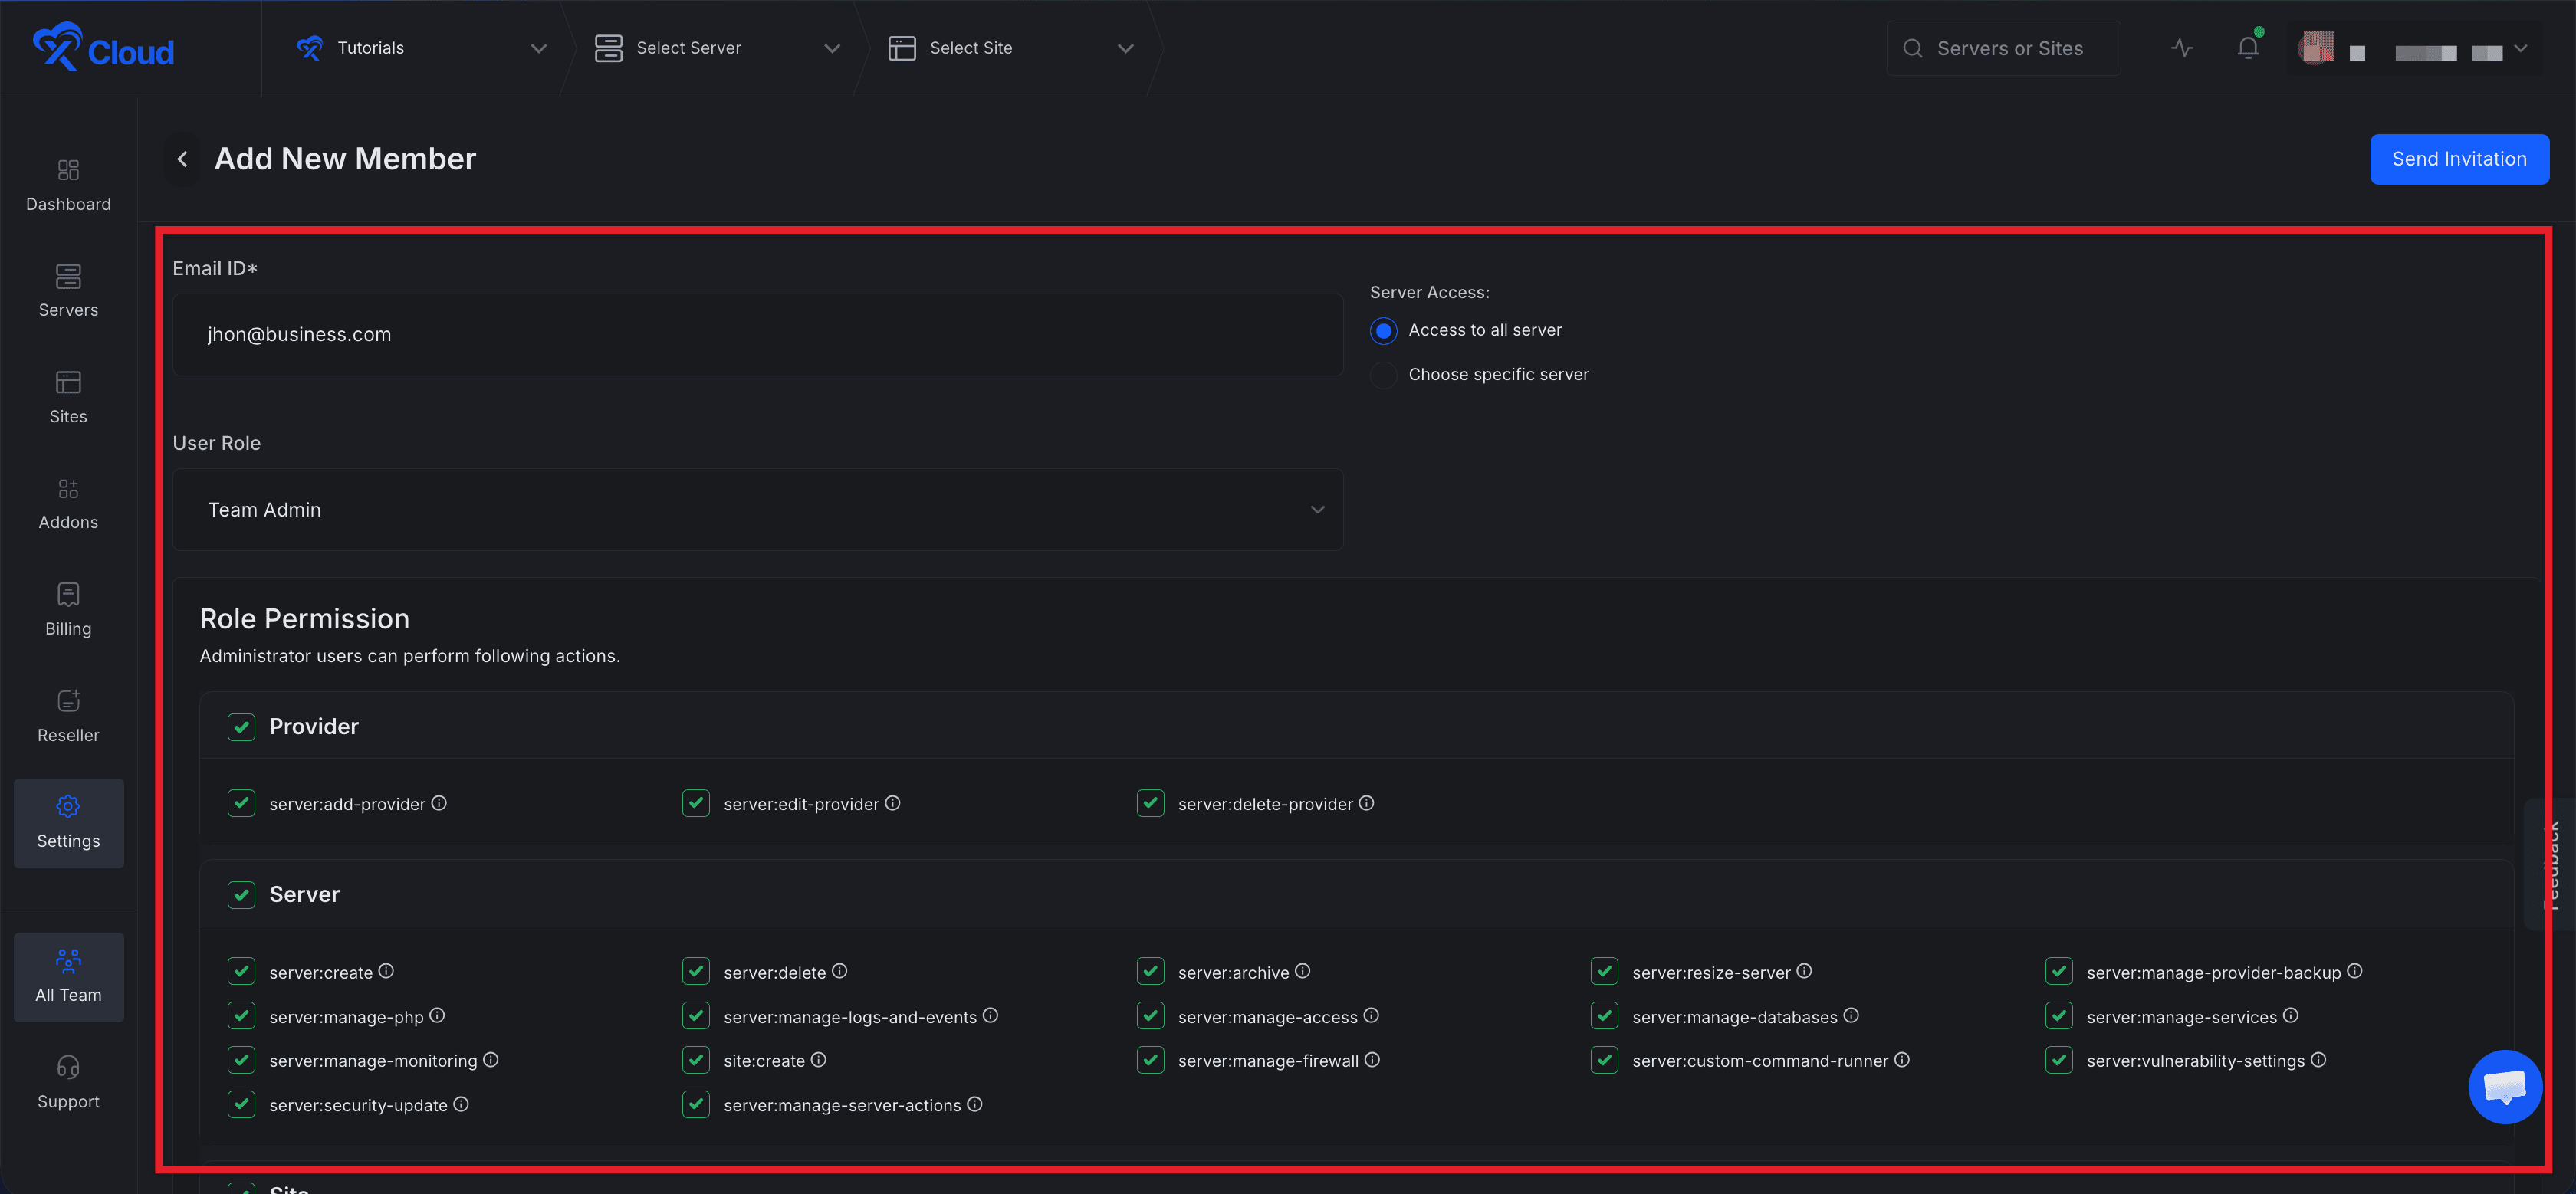
Task: Open the Select Server dropdown
Action: [717, 48]
